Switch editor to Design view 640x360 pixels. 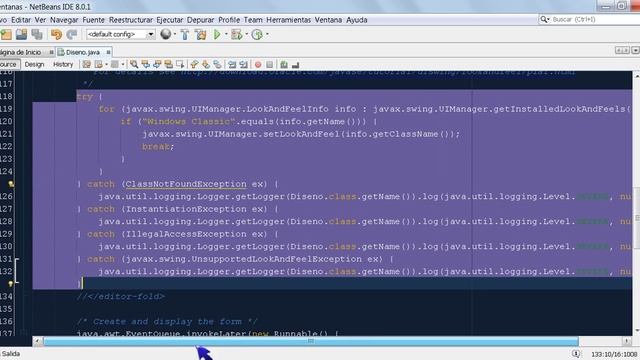click(x=34, y=64)
